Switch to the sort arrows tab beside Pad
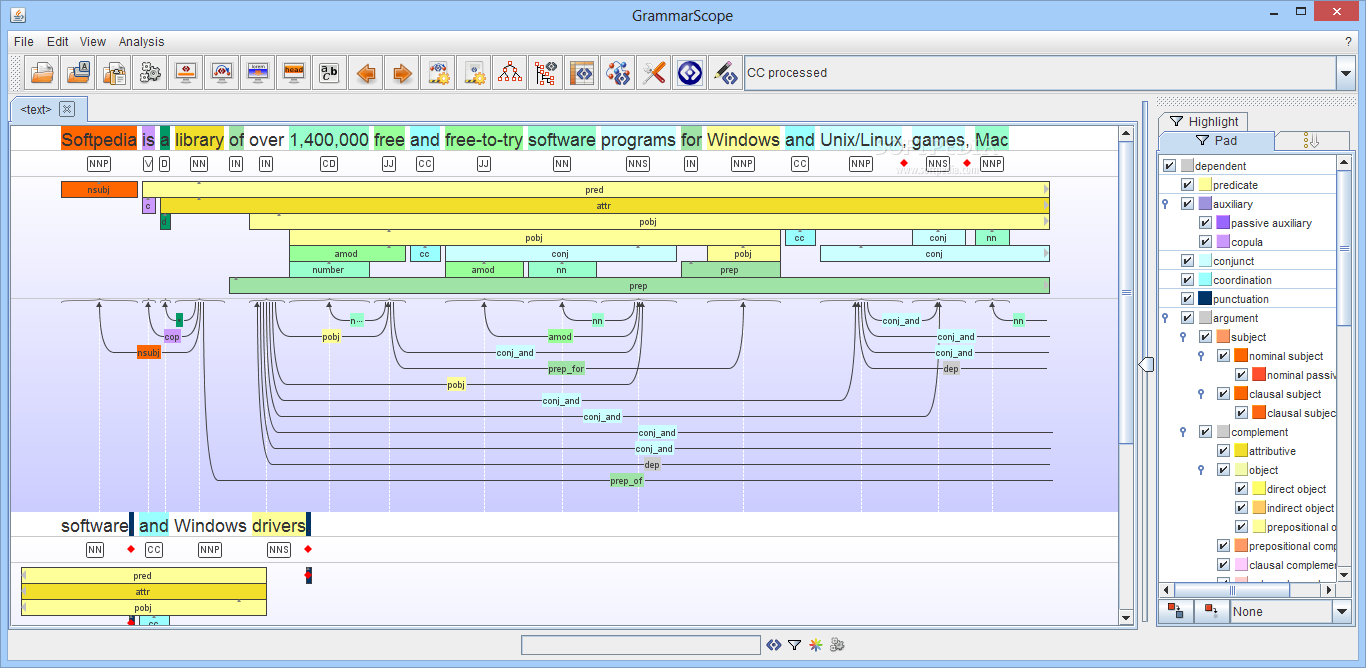This screenshot has height=668, width=1366. [x=1313, y=141]
